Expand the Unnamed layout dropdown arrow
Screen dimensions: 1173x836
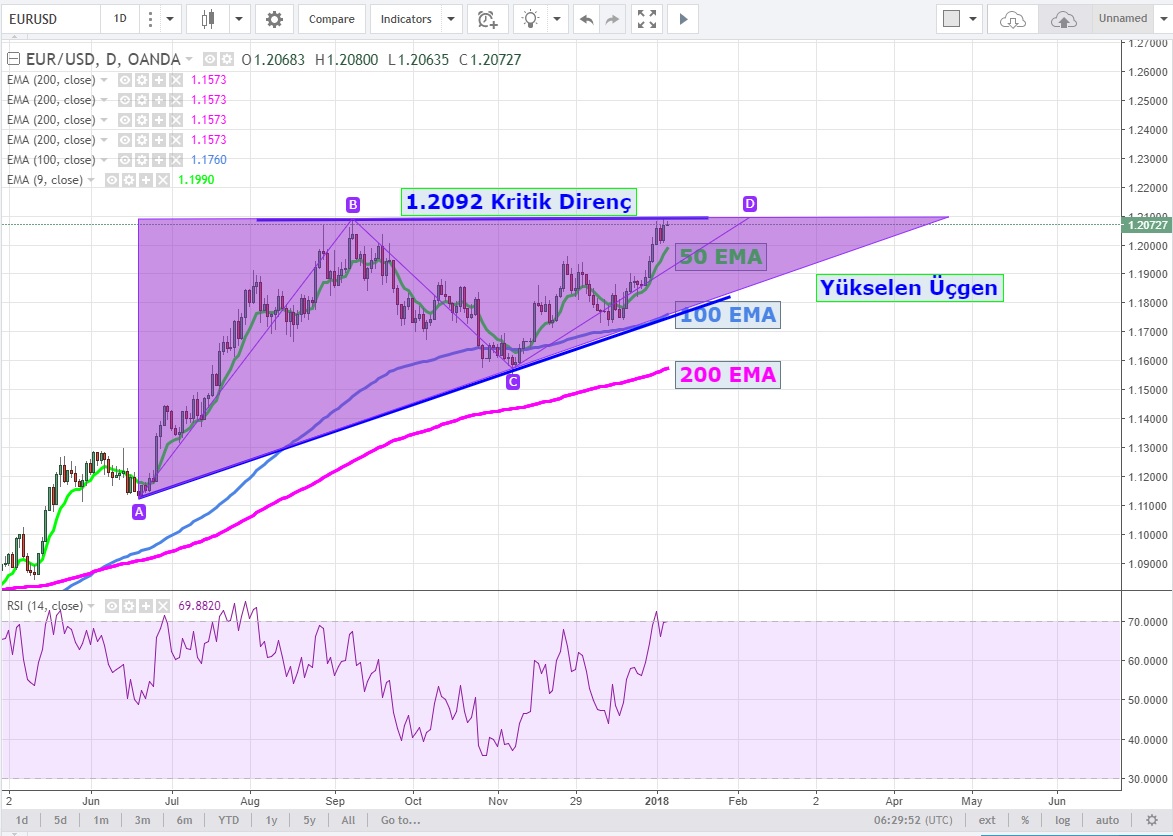[1161, 19]
